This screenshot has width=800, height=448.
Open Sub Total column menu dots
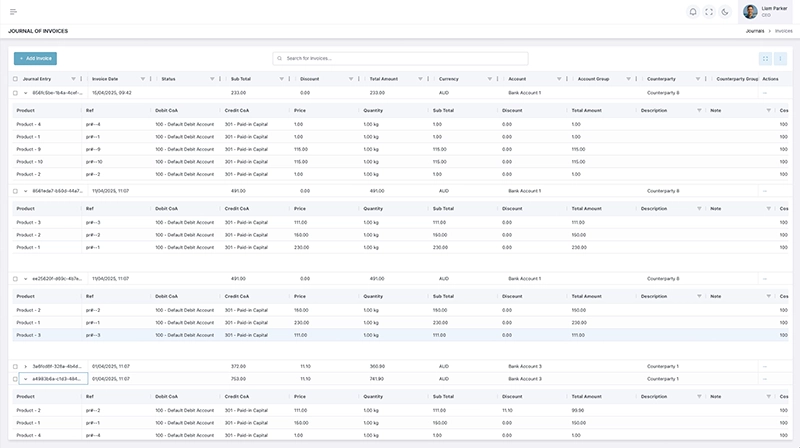click(289, 79)
